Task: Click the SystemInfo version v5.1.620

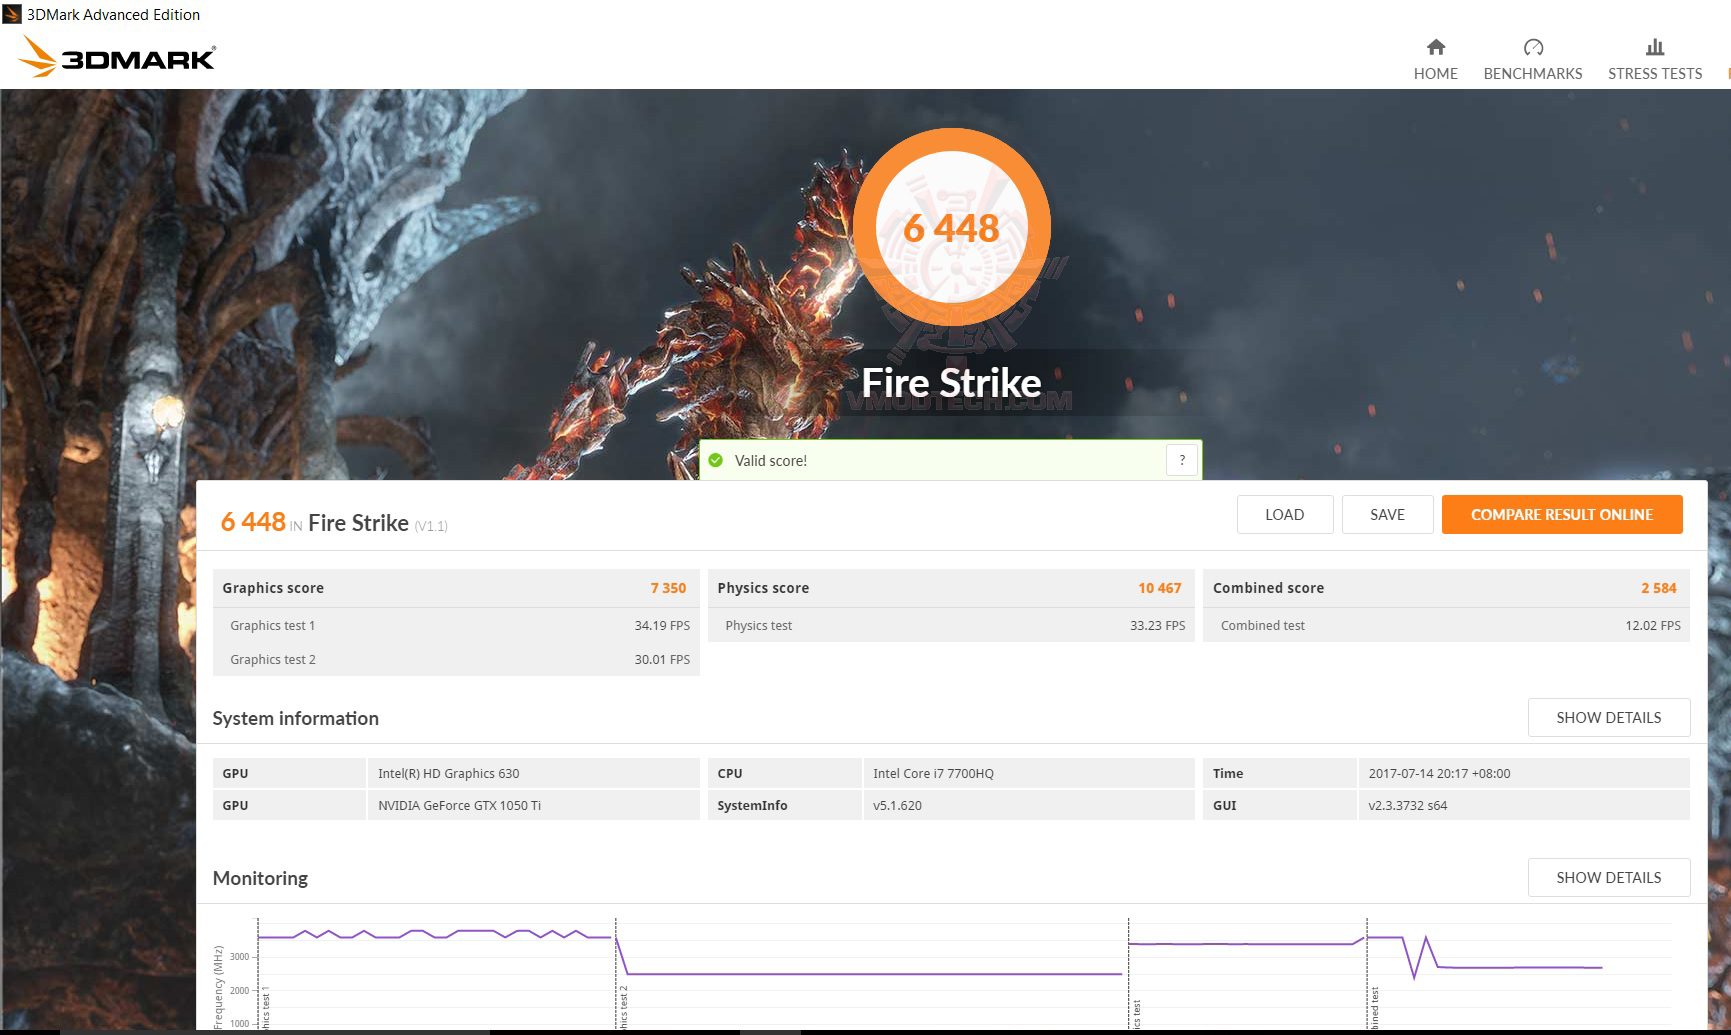Action: (897, 805)
